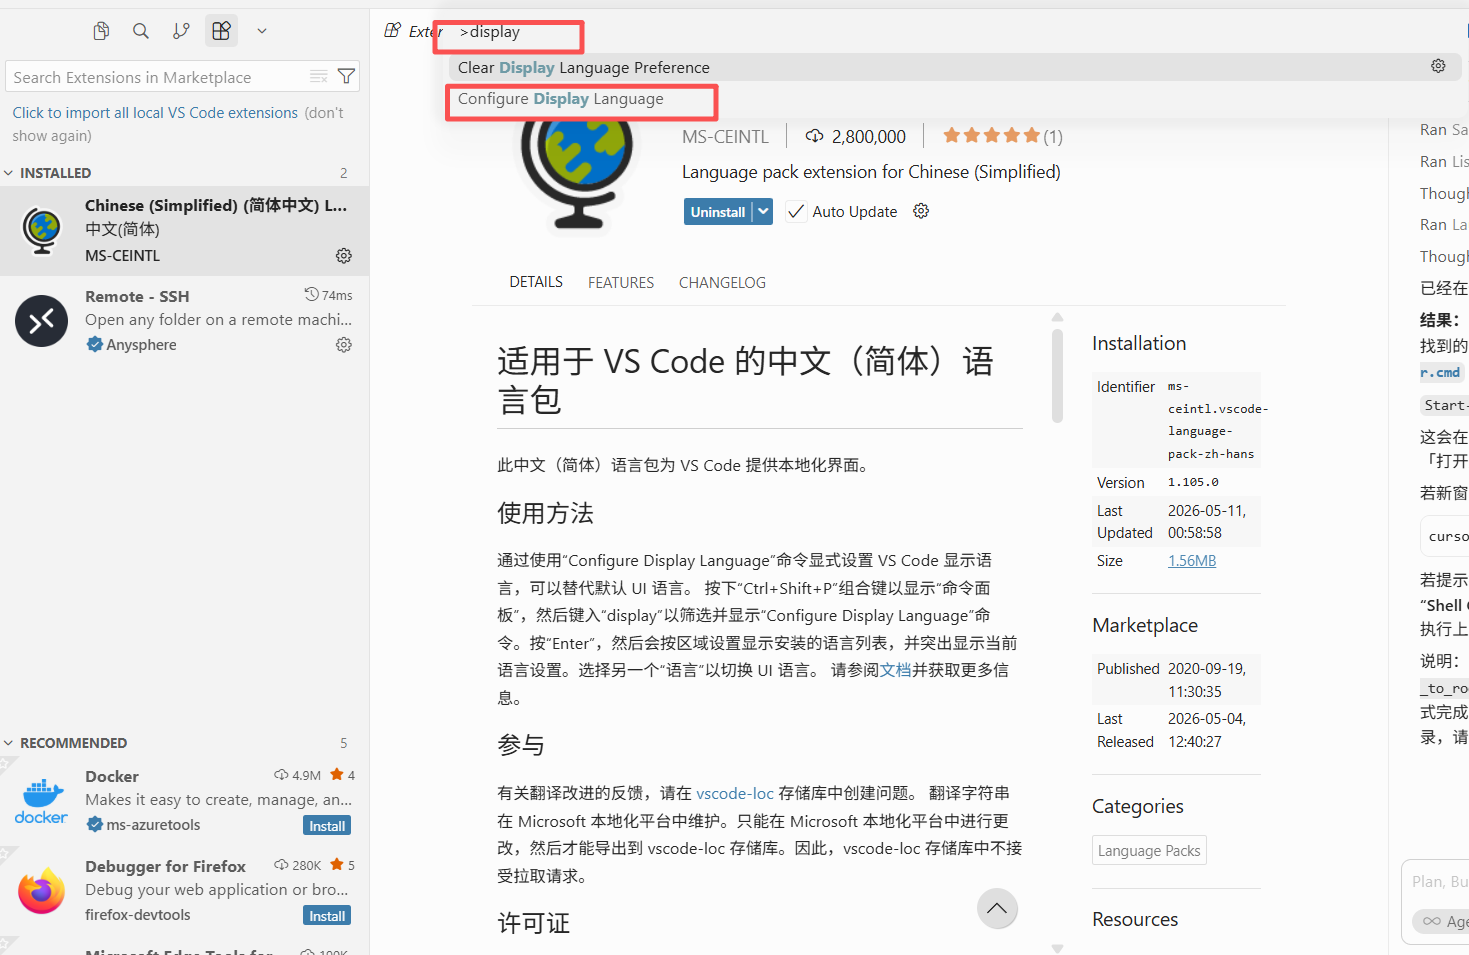Open the extensions filter funnel icon
This screenshot has width=1469, height=955.
[x=346, y=76]
